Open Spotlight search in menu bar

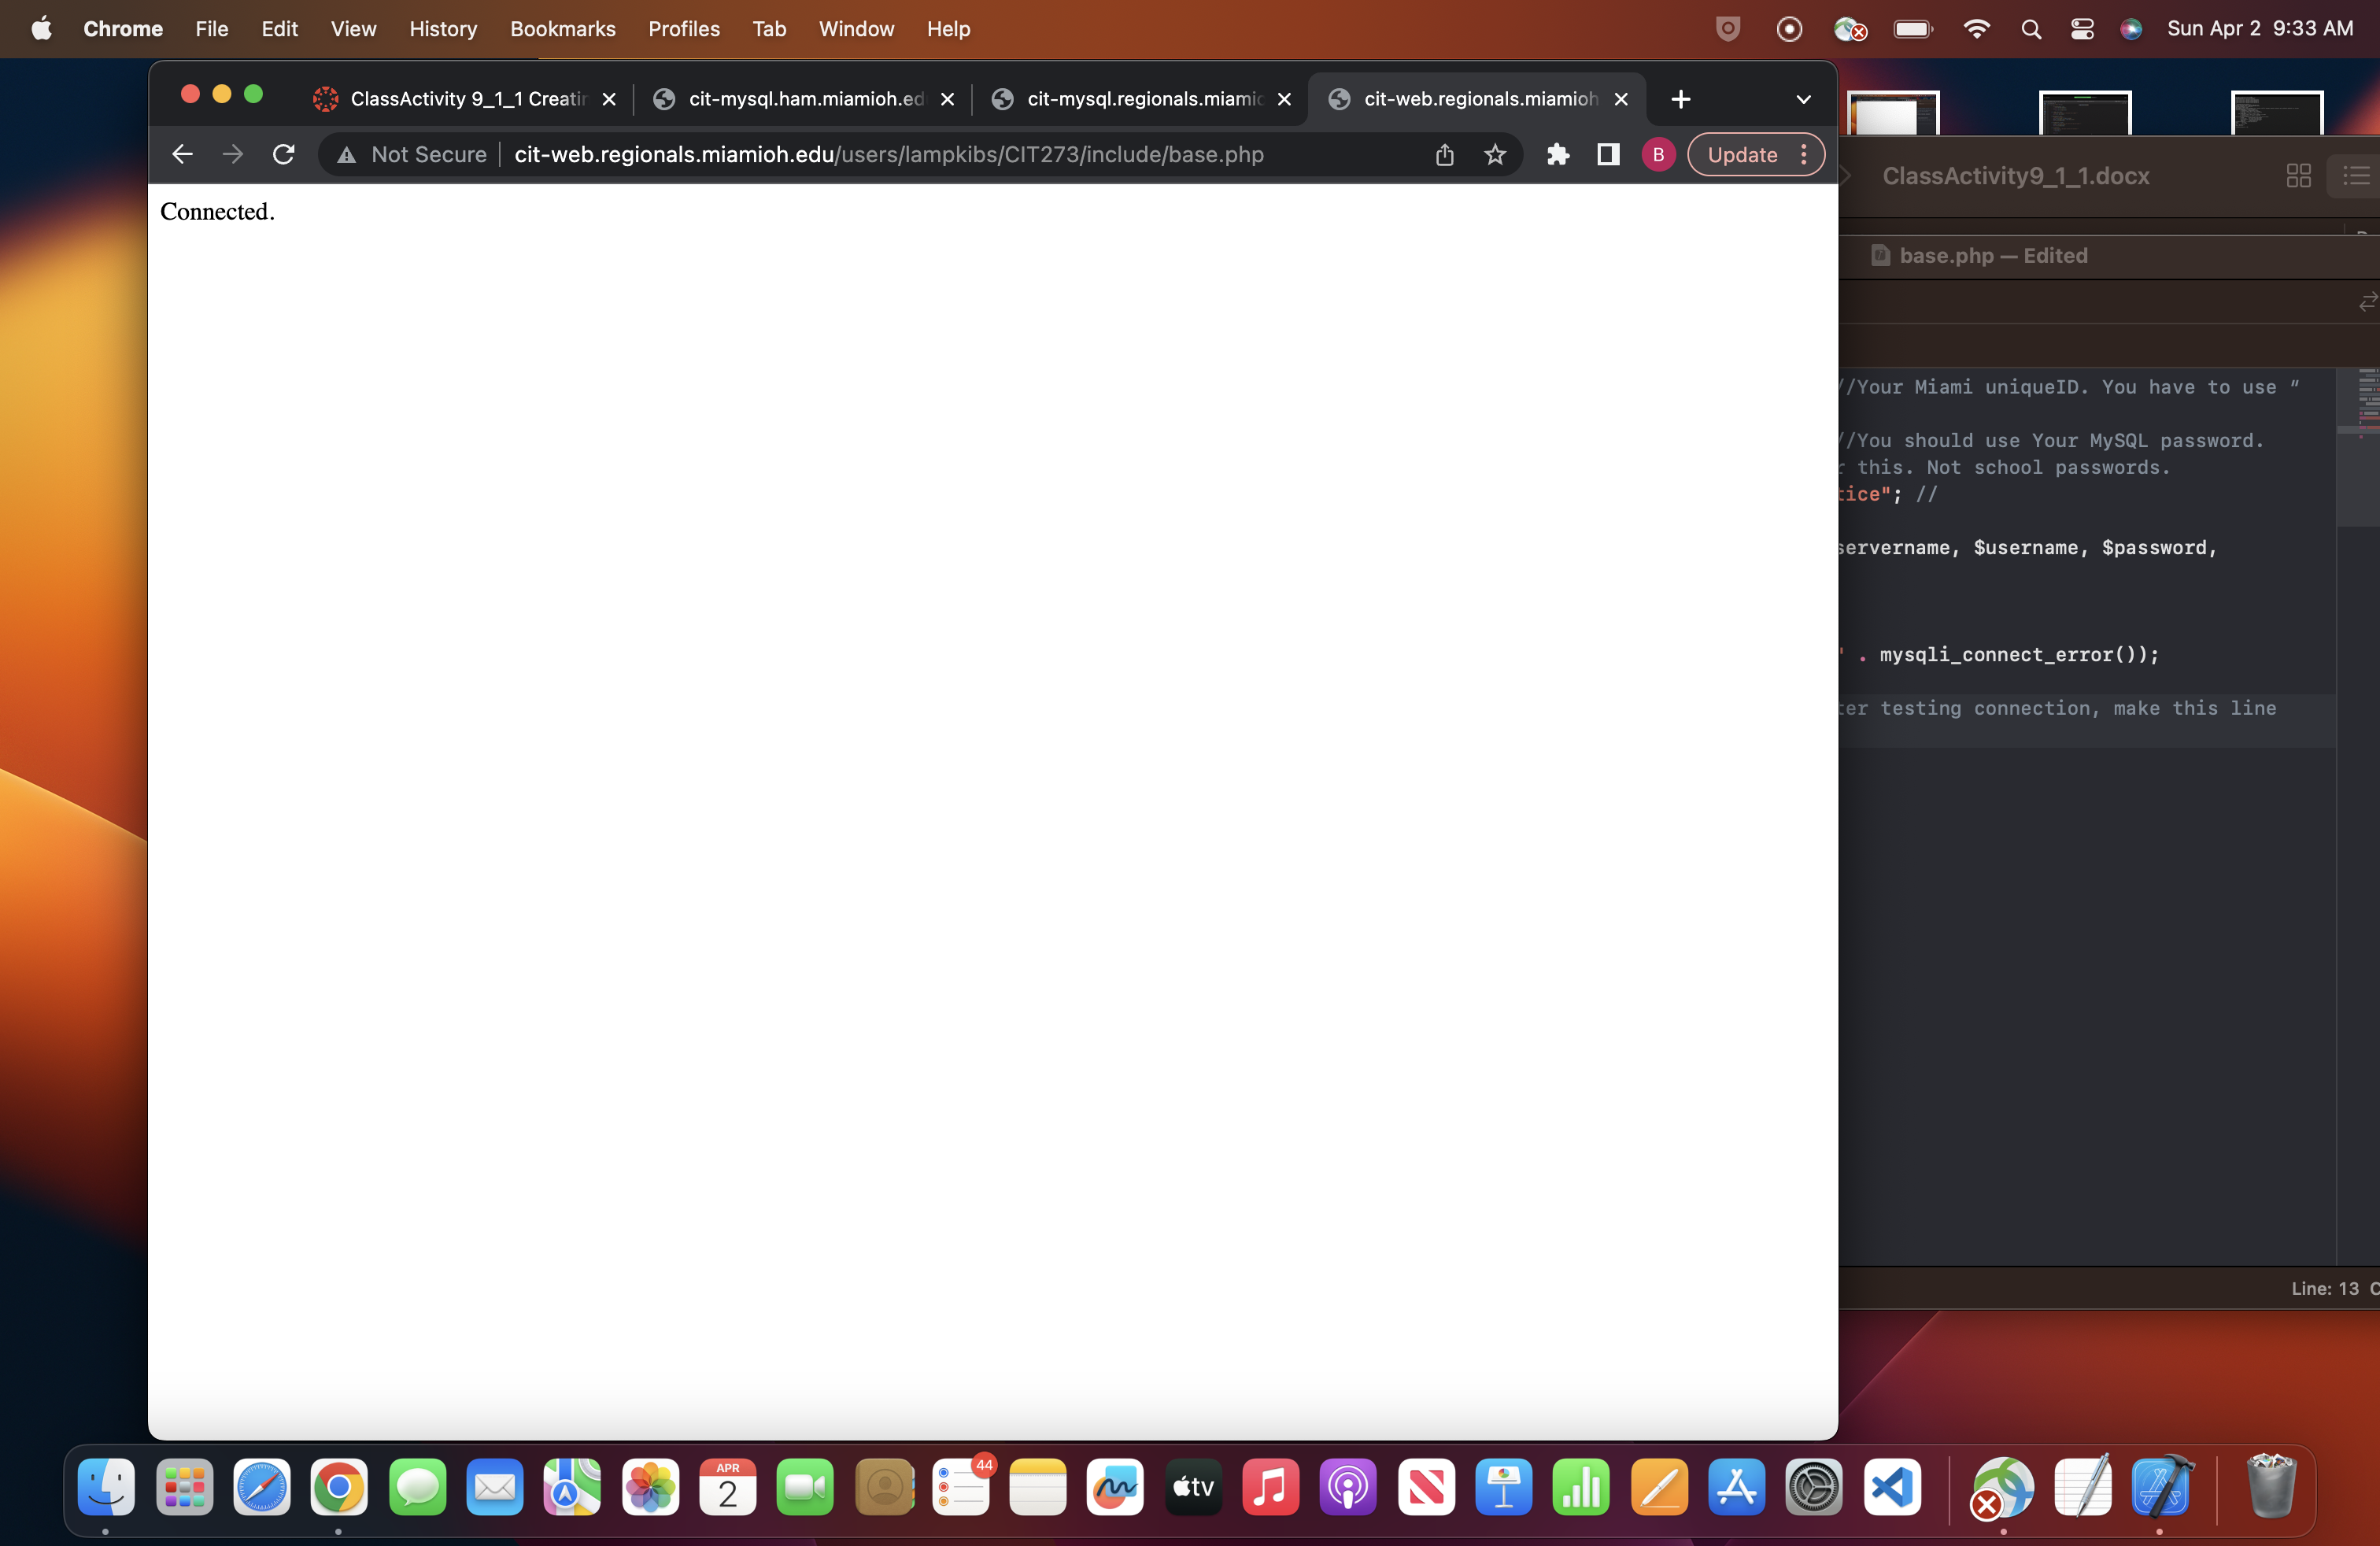(2030, 29)
